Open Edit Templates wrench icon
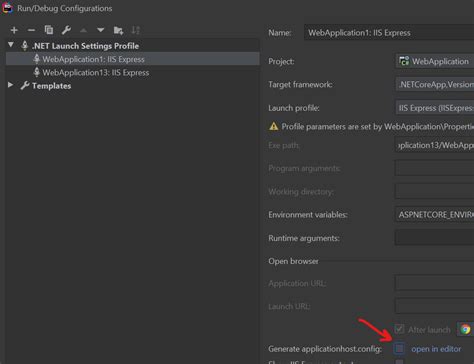The height and width of the screenshot is (364, 474). click(x=66, y=30)
